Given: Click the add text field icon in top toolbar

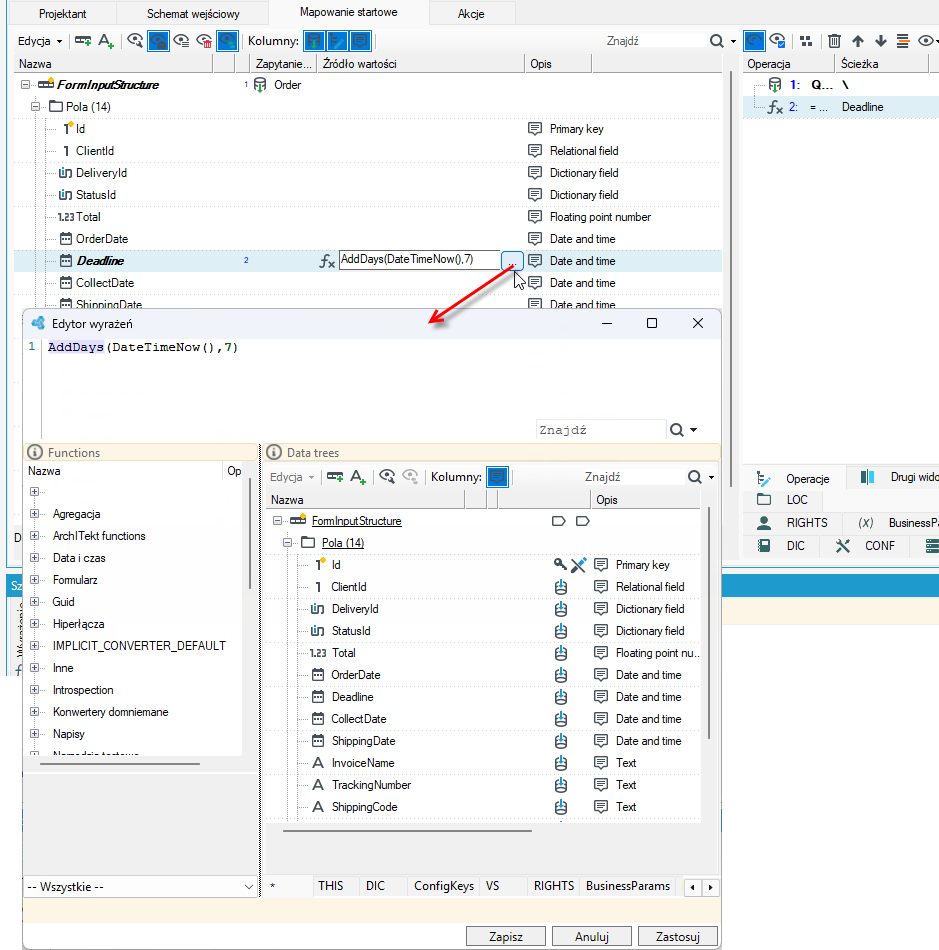Looking at the screenshot, I should point(106,41).
